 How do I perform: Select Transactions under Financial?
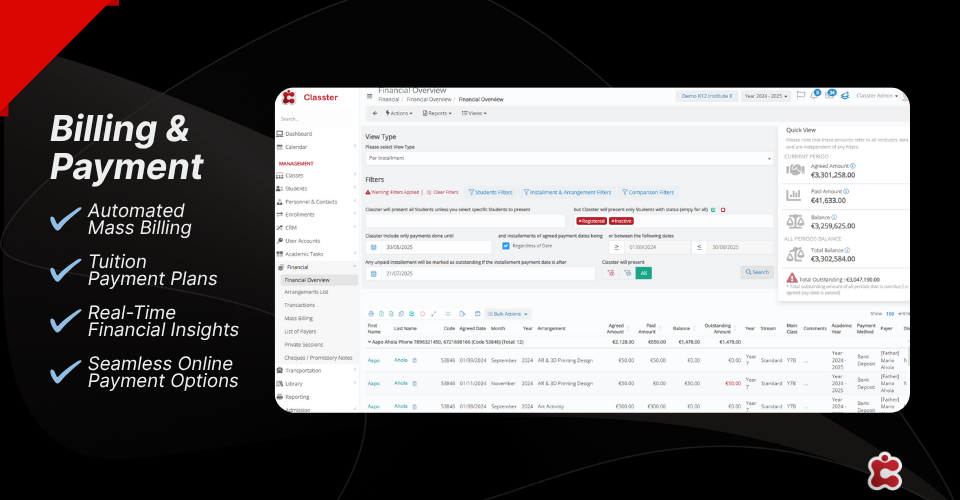click(x=300, y=305)
